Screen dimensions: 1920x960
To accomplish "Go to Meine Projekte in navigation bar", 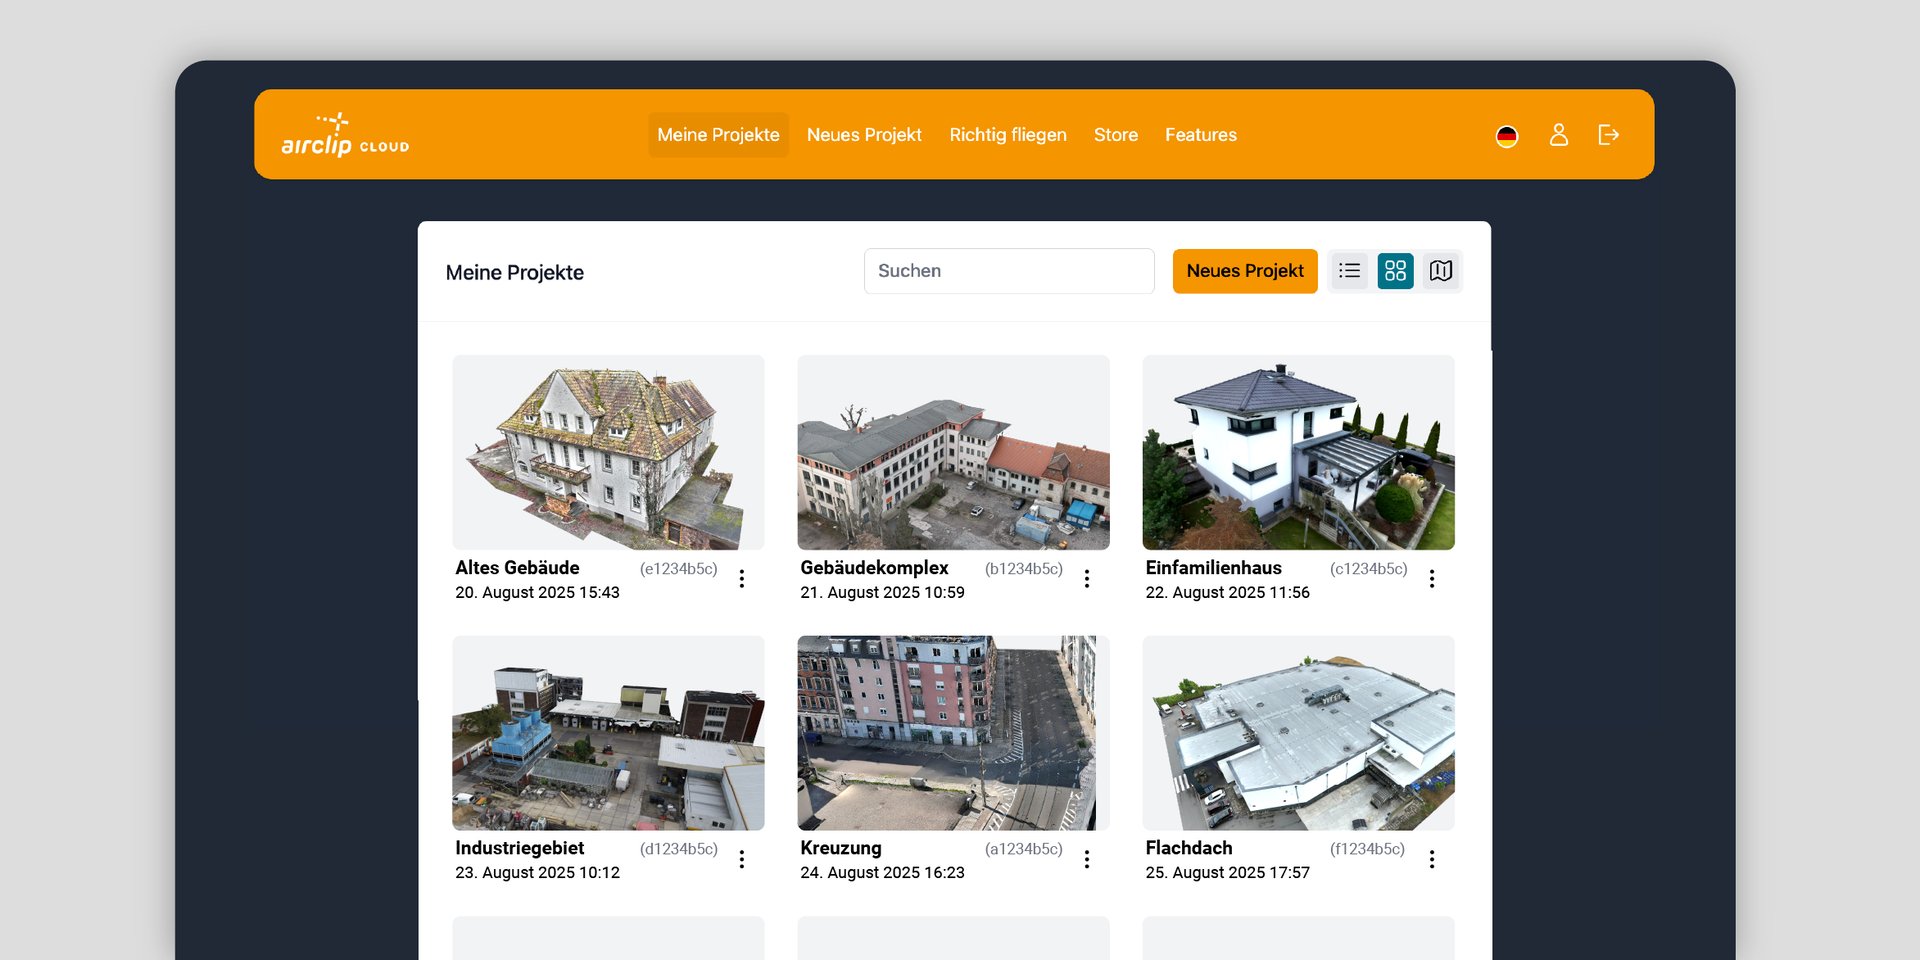I will [x=718, y=135].
